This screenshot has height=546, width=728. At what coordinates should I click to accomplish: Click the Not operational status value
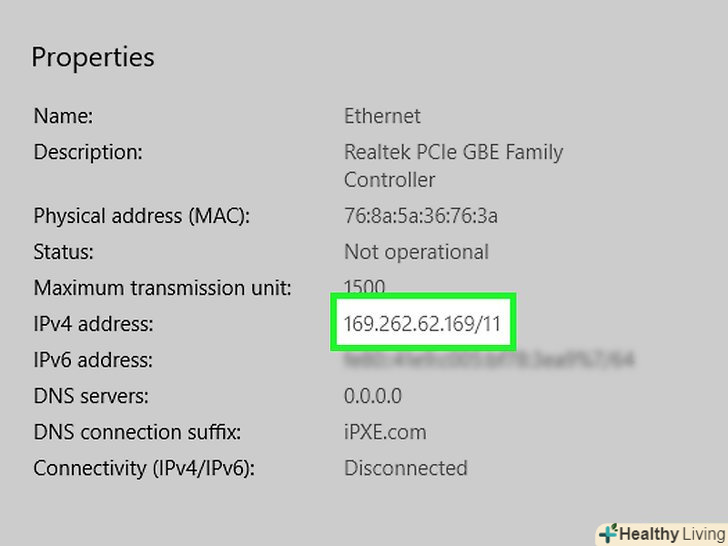pos(416,252)
